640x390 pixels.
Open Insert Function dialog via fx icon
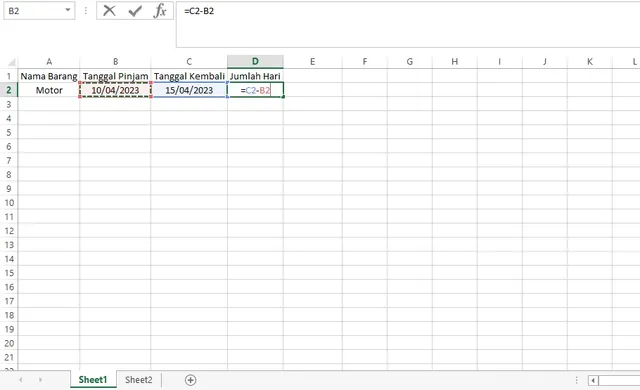(x=160, y=11)
